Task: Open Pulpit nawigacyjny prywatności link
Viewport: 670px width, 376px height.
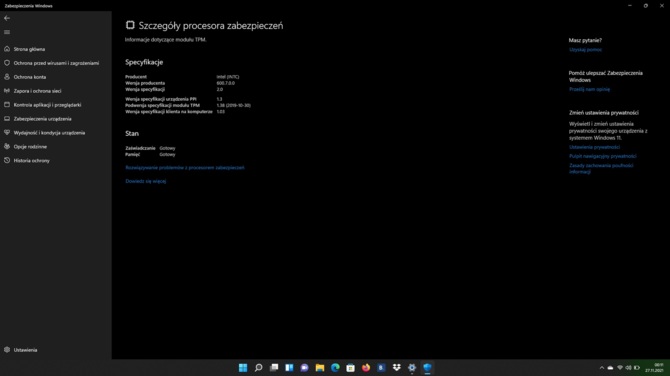Action: 602,156
